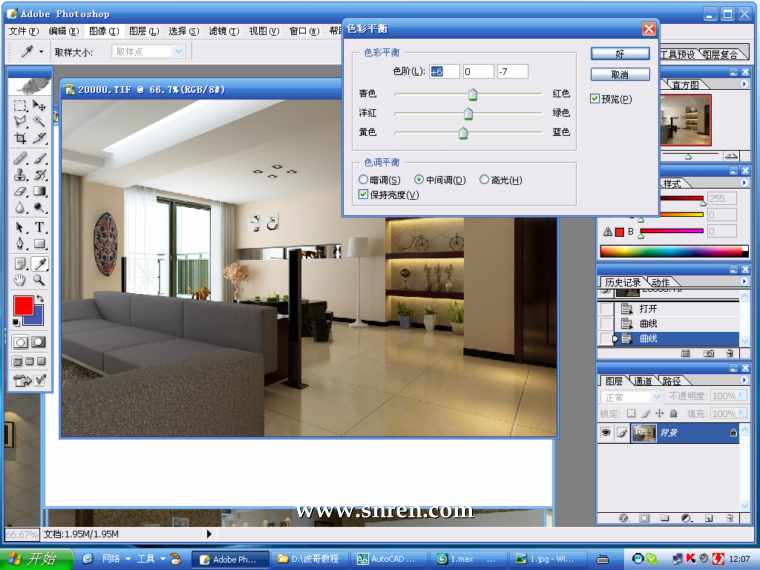Click the 好 OK button
Image resolution: width=760 pixels, height=570 pixels.
coord(620,54)
